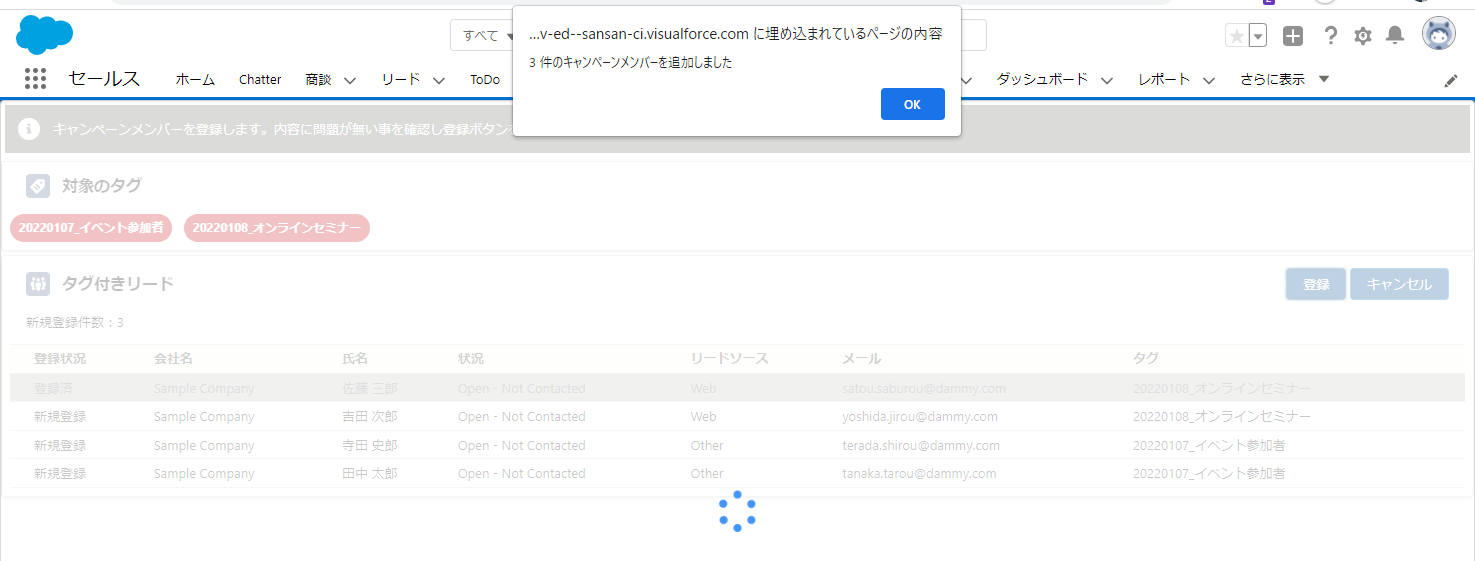The height and width of the screenshot is (561, 1475).
Task: Open the setup gear icon
Action: [x=1362, y=36]
